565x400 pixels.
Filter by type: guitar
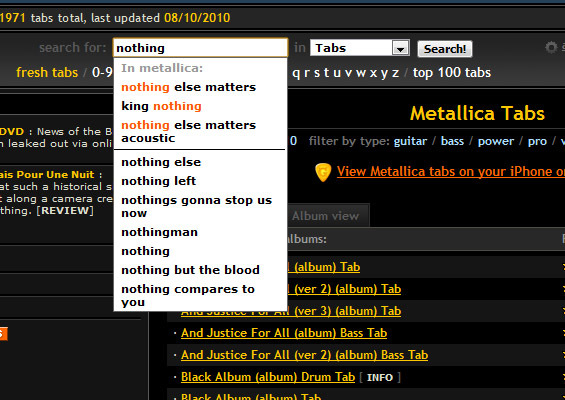tap(410, 141)
